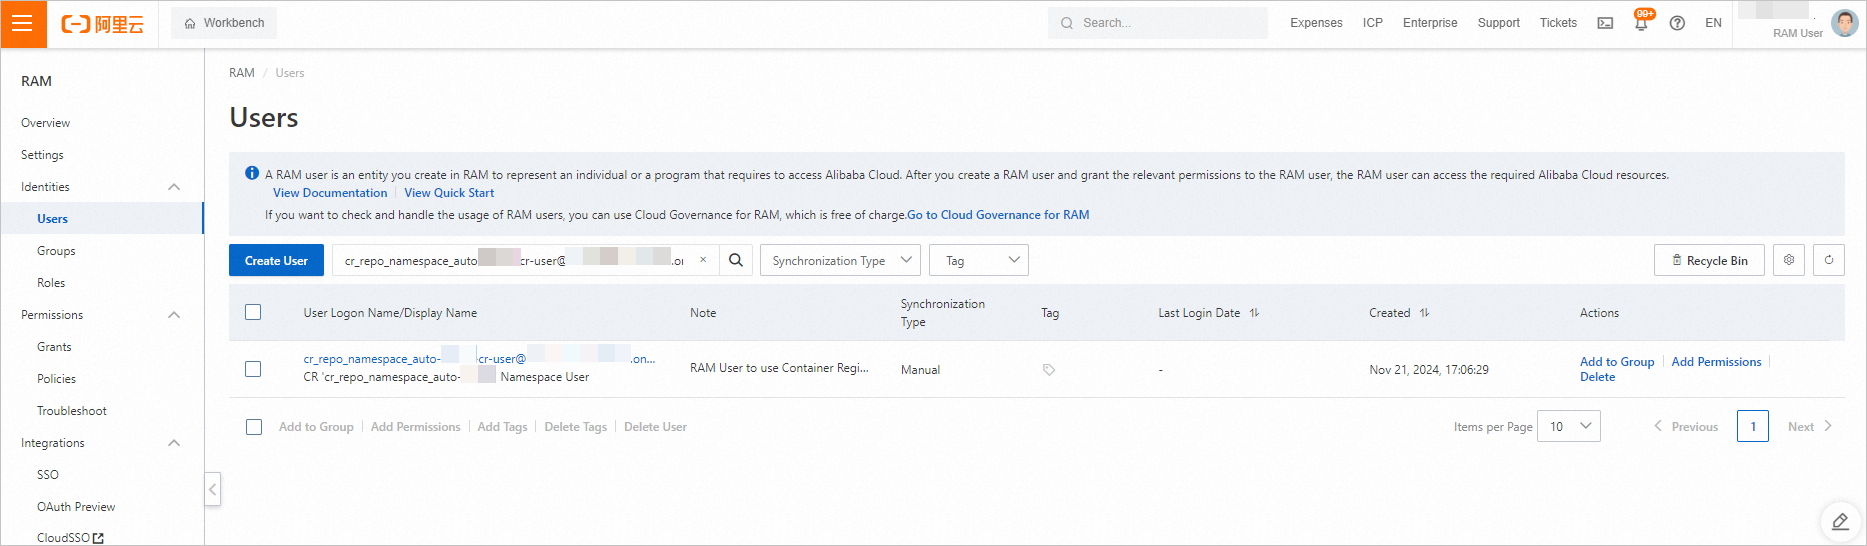Click the tag icon in the user row
Image resolution: width=1867 pixels, height=546 pixels.
click(1049, 370)
